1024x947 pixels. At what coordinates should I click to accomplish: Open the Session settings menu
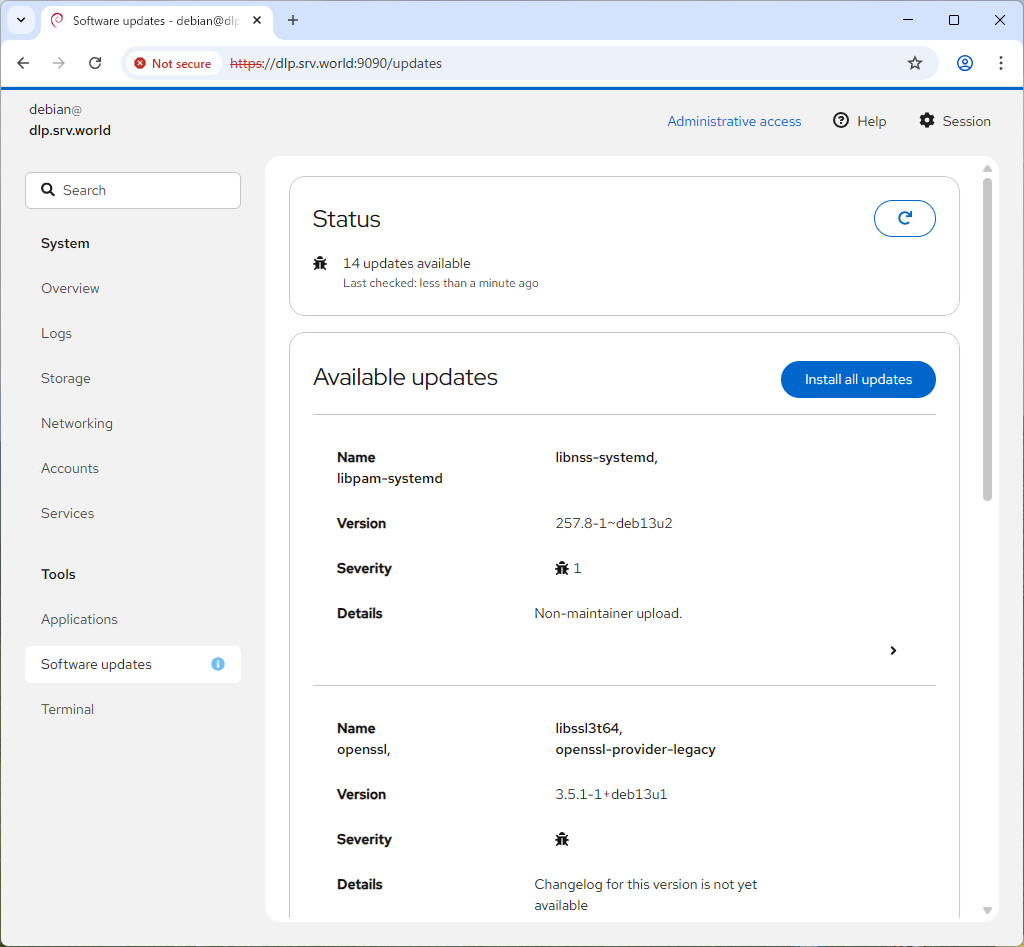(x=954, y=121)
